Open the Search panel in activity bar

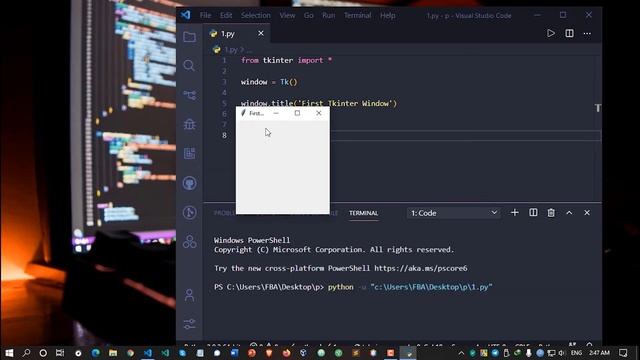point(189,66)
